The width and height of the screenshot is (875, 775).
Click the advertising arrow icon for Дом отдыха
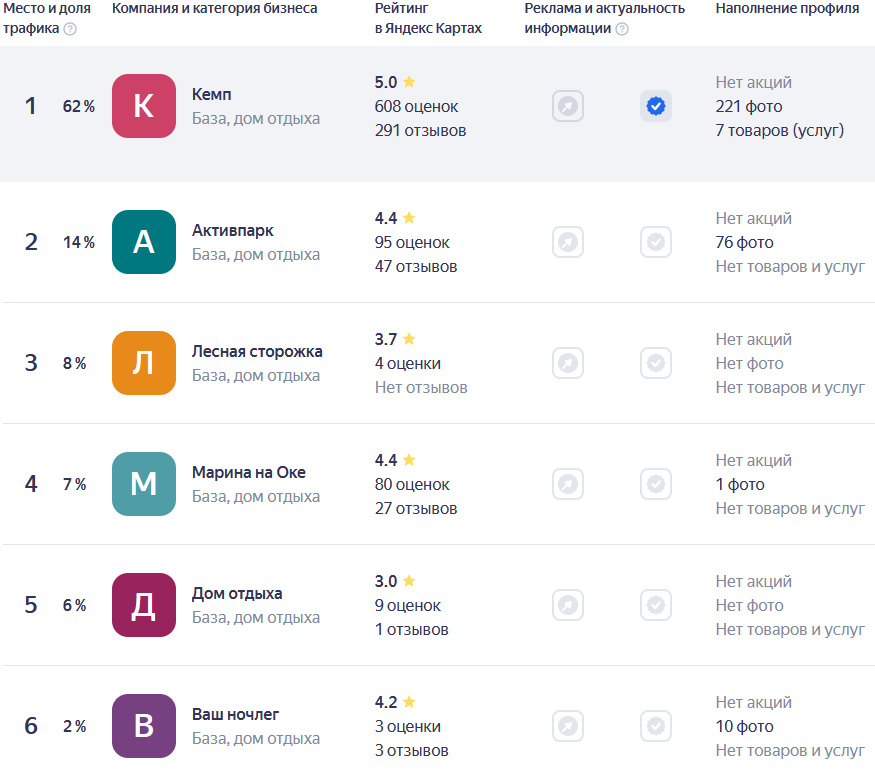click(568, 605)
